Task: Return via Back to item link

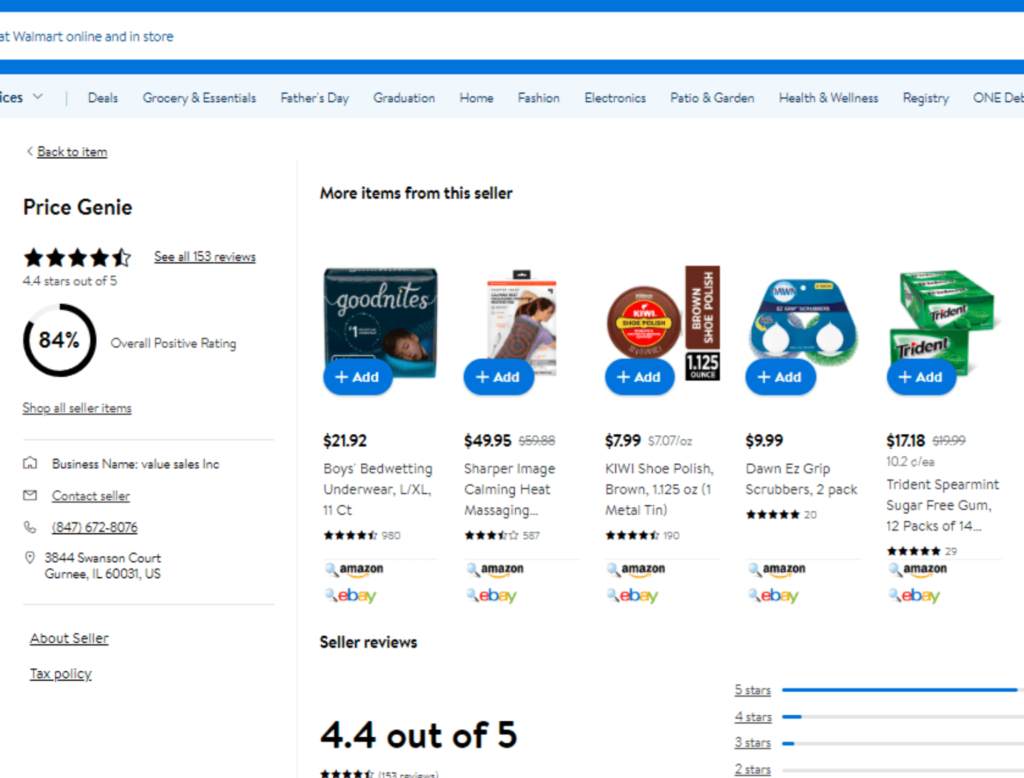Action: (x=72, y=152)
